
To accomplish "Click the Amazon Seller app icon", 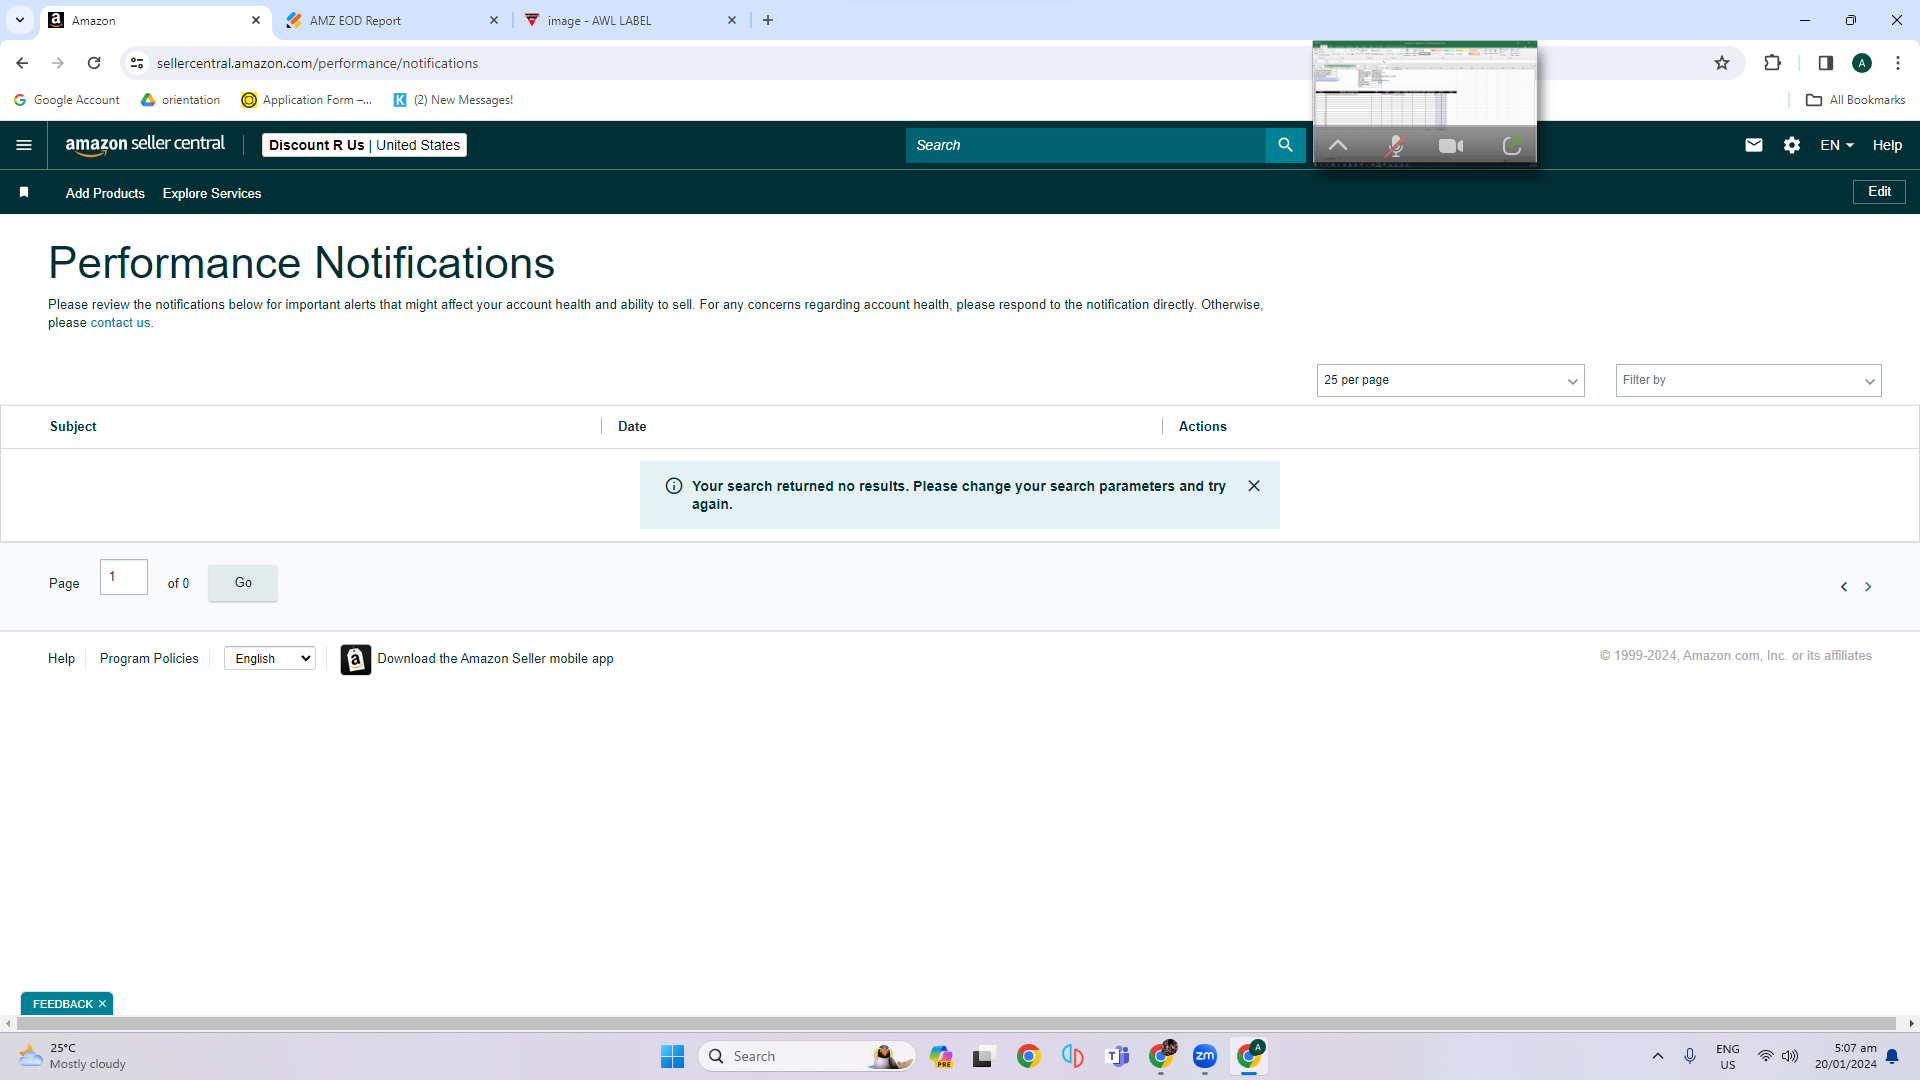I will click(355, 659).
